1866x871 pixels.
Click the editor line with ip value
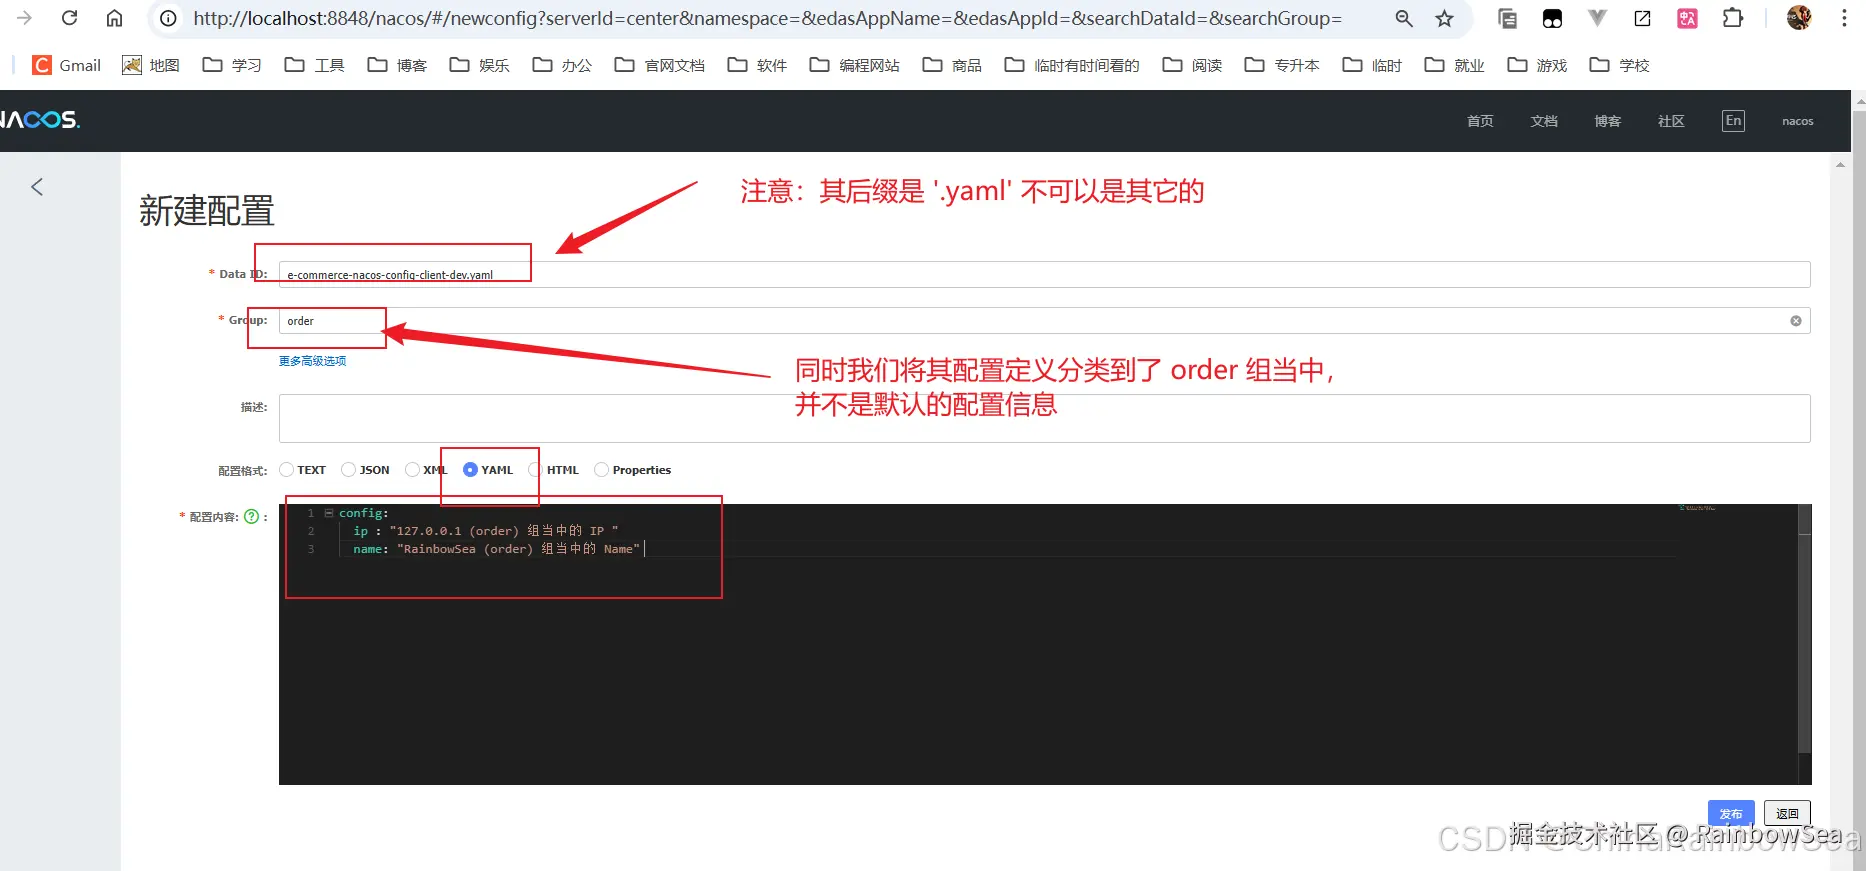click(485, 531)
